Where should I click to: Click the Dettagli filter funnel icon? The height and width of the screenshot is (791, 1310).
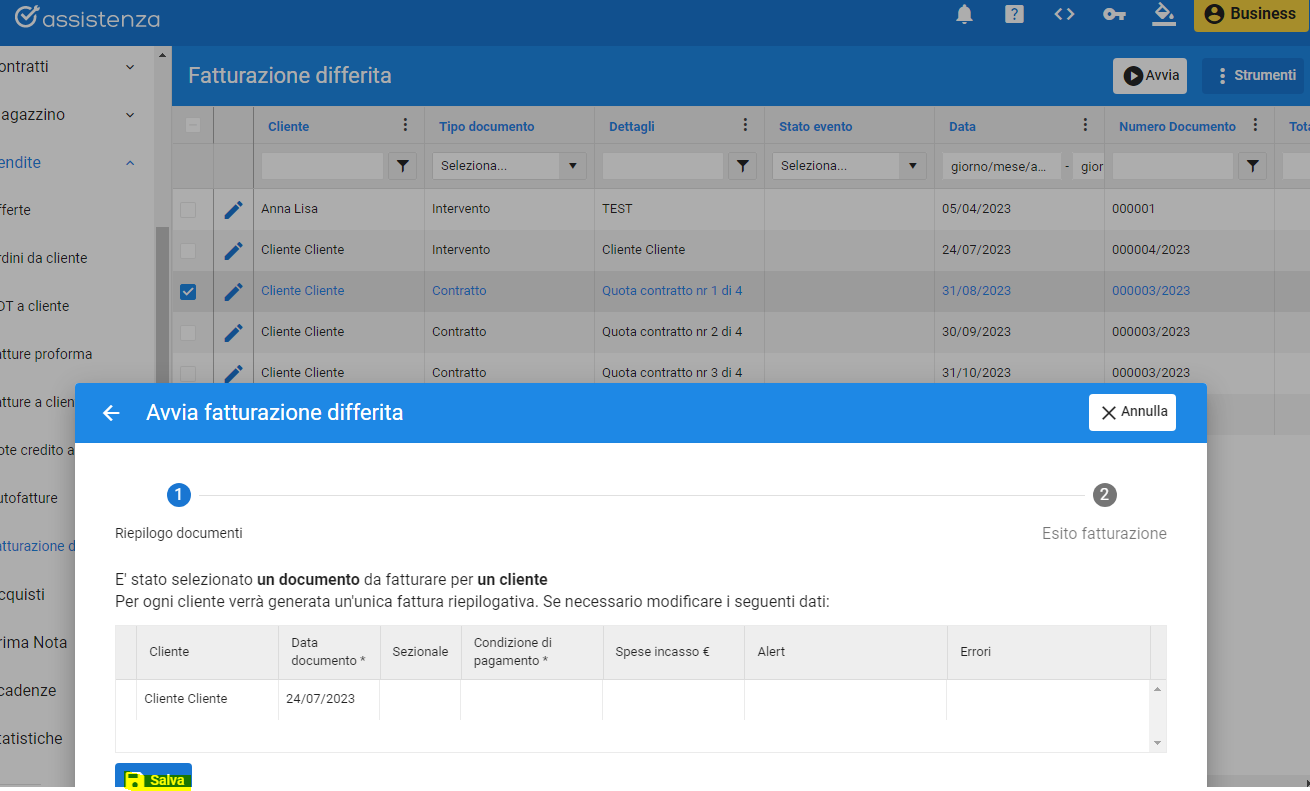[742, 166]
